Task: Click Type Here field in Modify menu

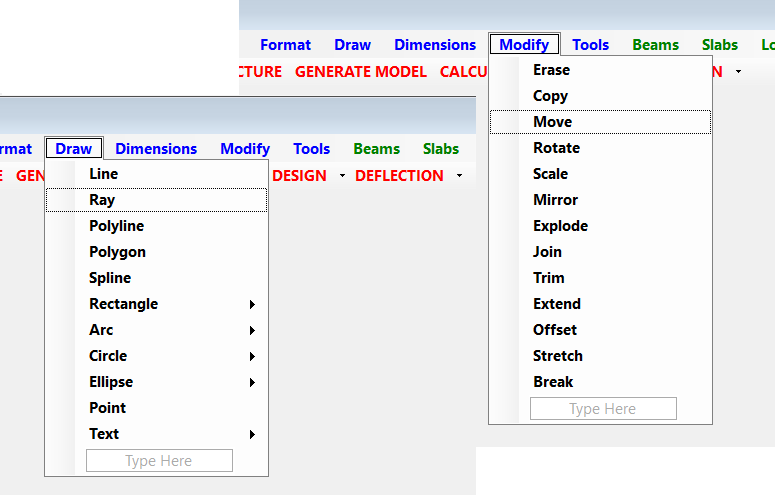Action: (603, 408)
